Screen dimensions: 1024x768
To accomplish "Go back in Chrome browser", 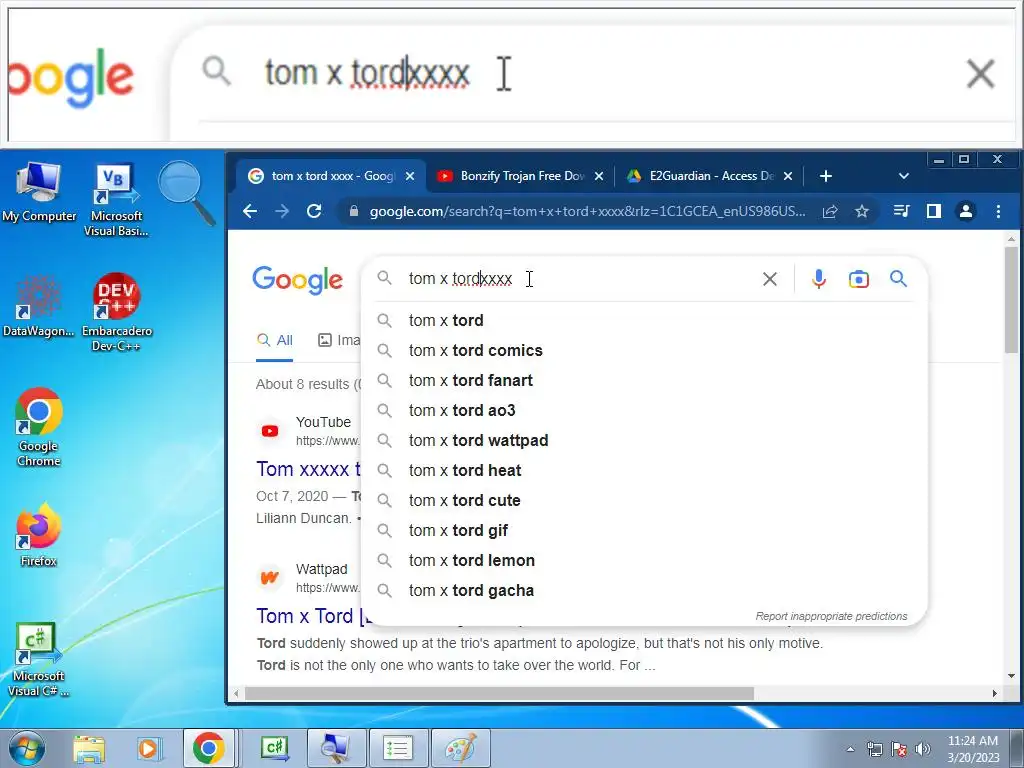I will (249, 211).
